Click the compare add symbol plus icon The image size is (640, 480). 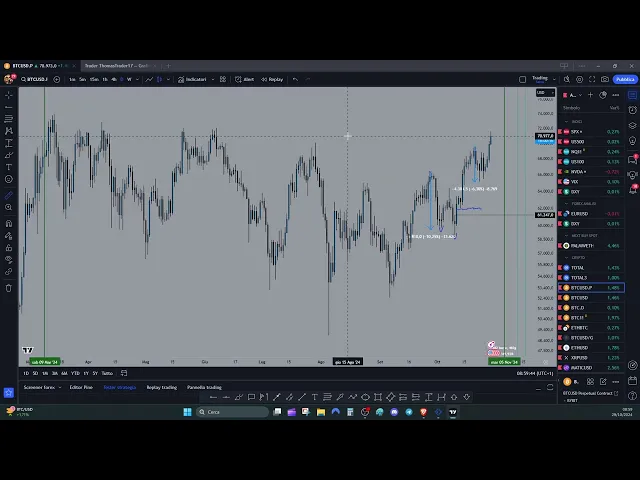click(x=57, y=79)
